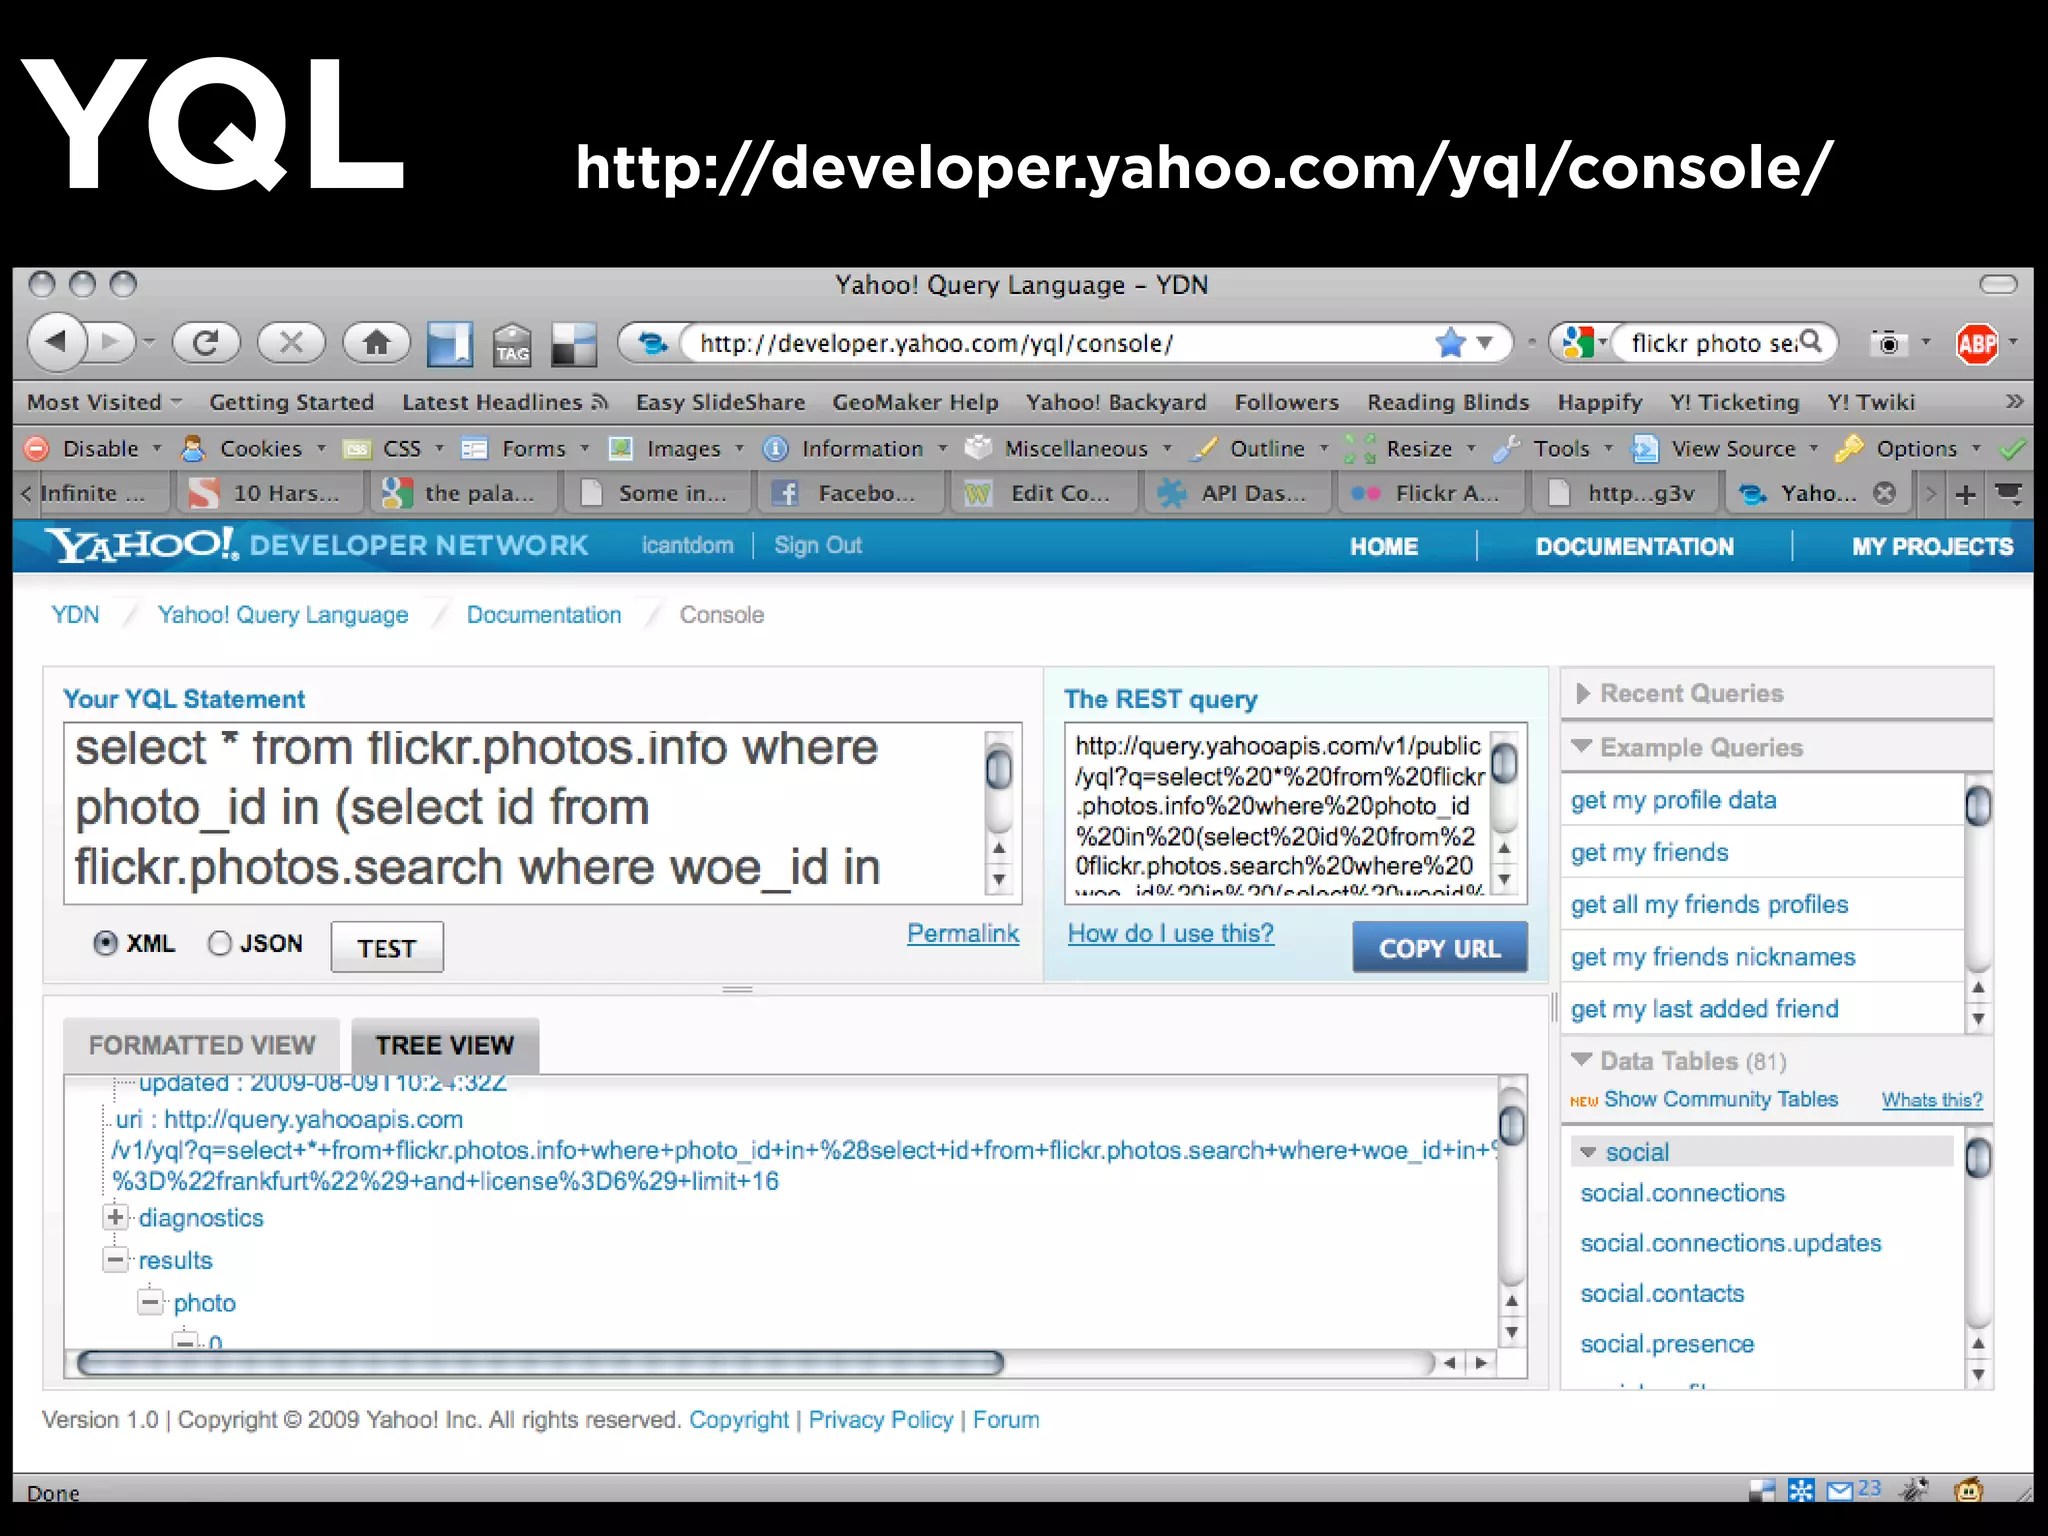Viewport: 2048px width, 1536px height.
Task: Switch to the TREE VIEW tab
Action: point(445,1045)
